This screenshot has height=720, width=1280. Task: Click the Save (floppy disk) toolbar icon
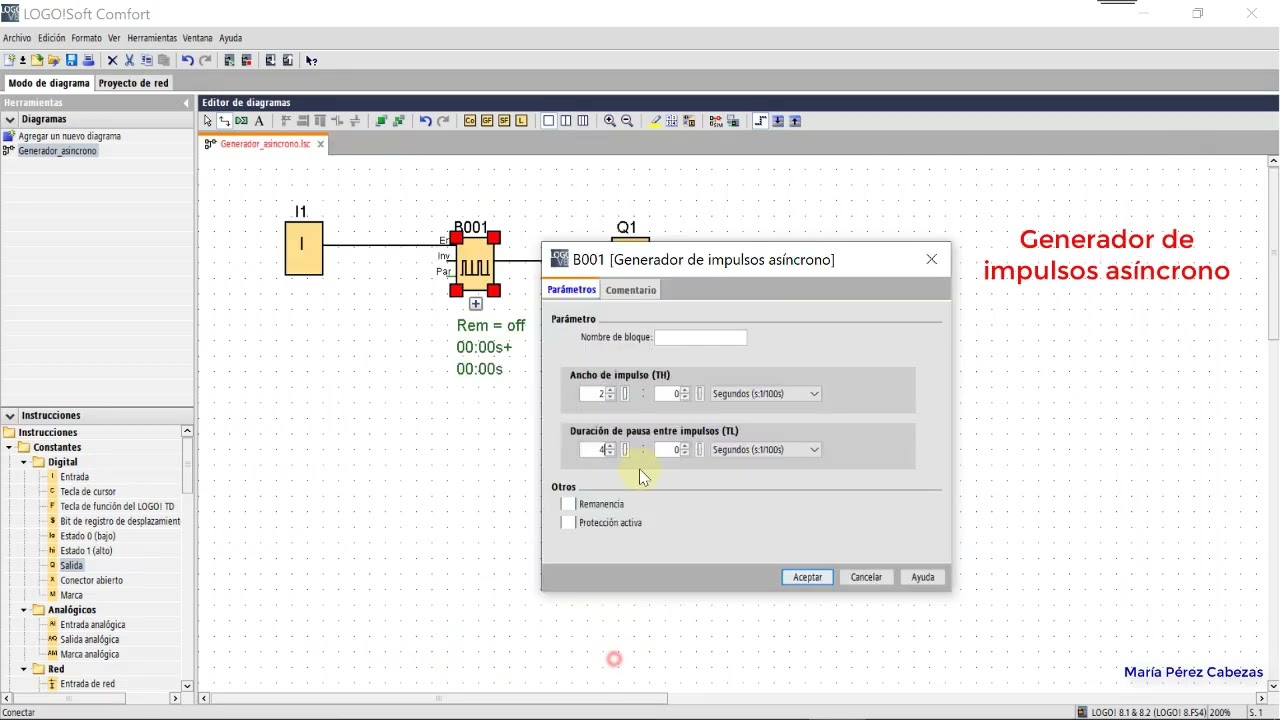71,61
